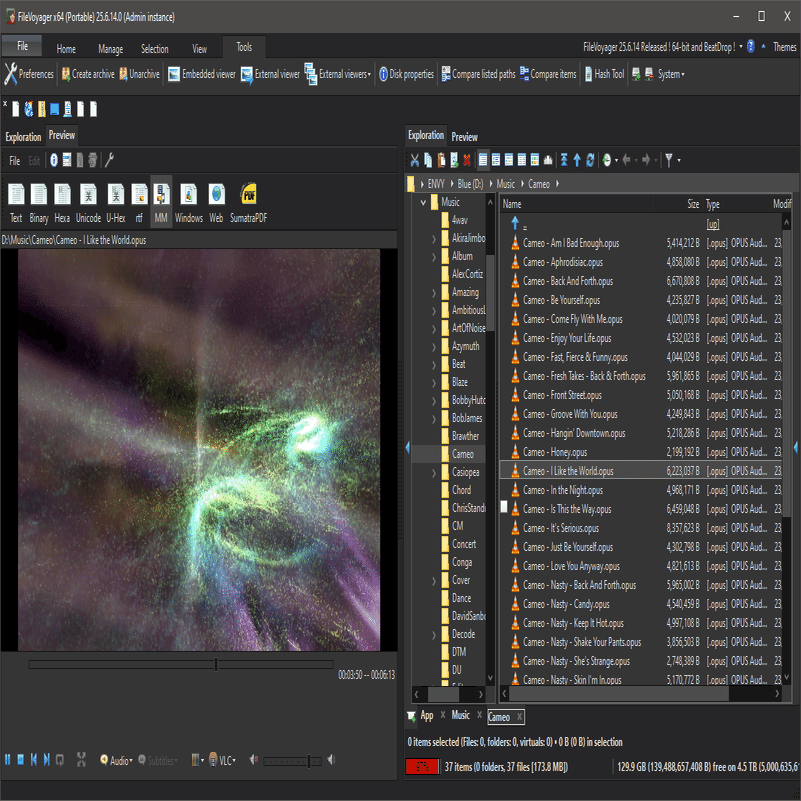The width and height of the screenshot is (801, 801).
Task: Select the Binary preview mode
Action: [39, 203]
